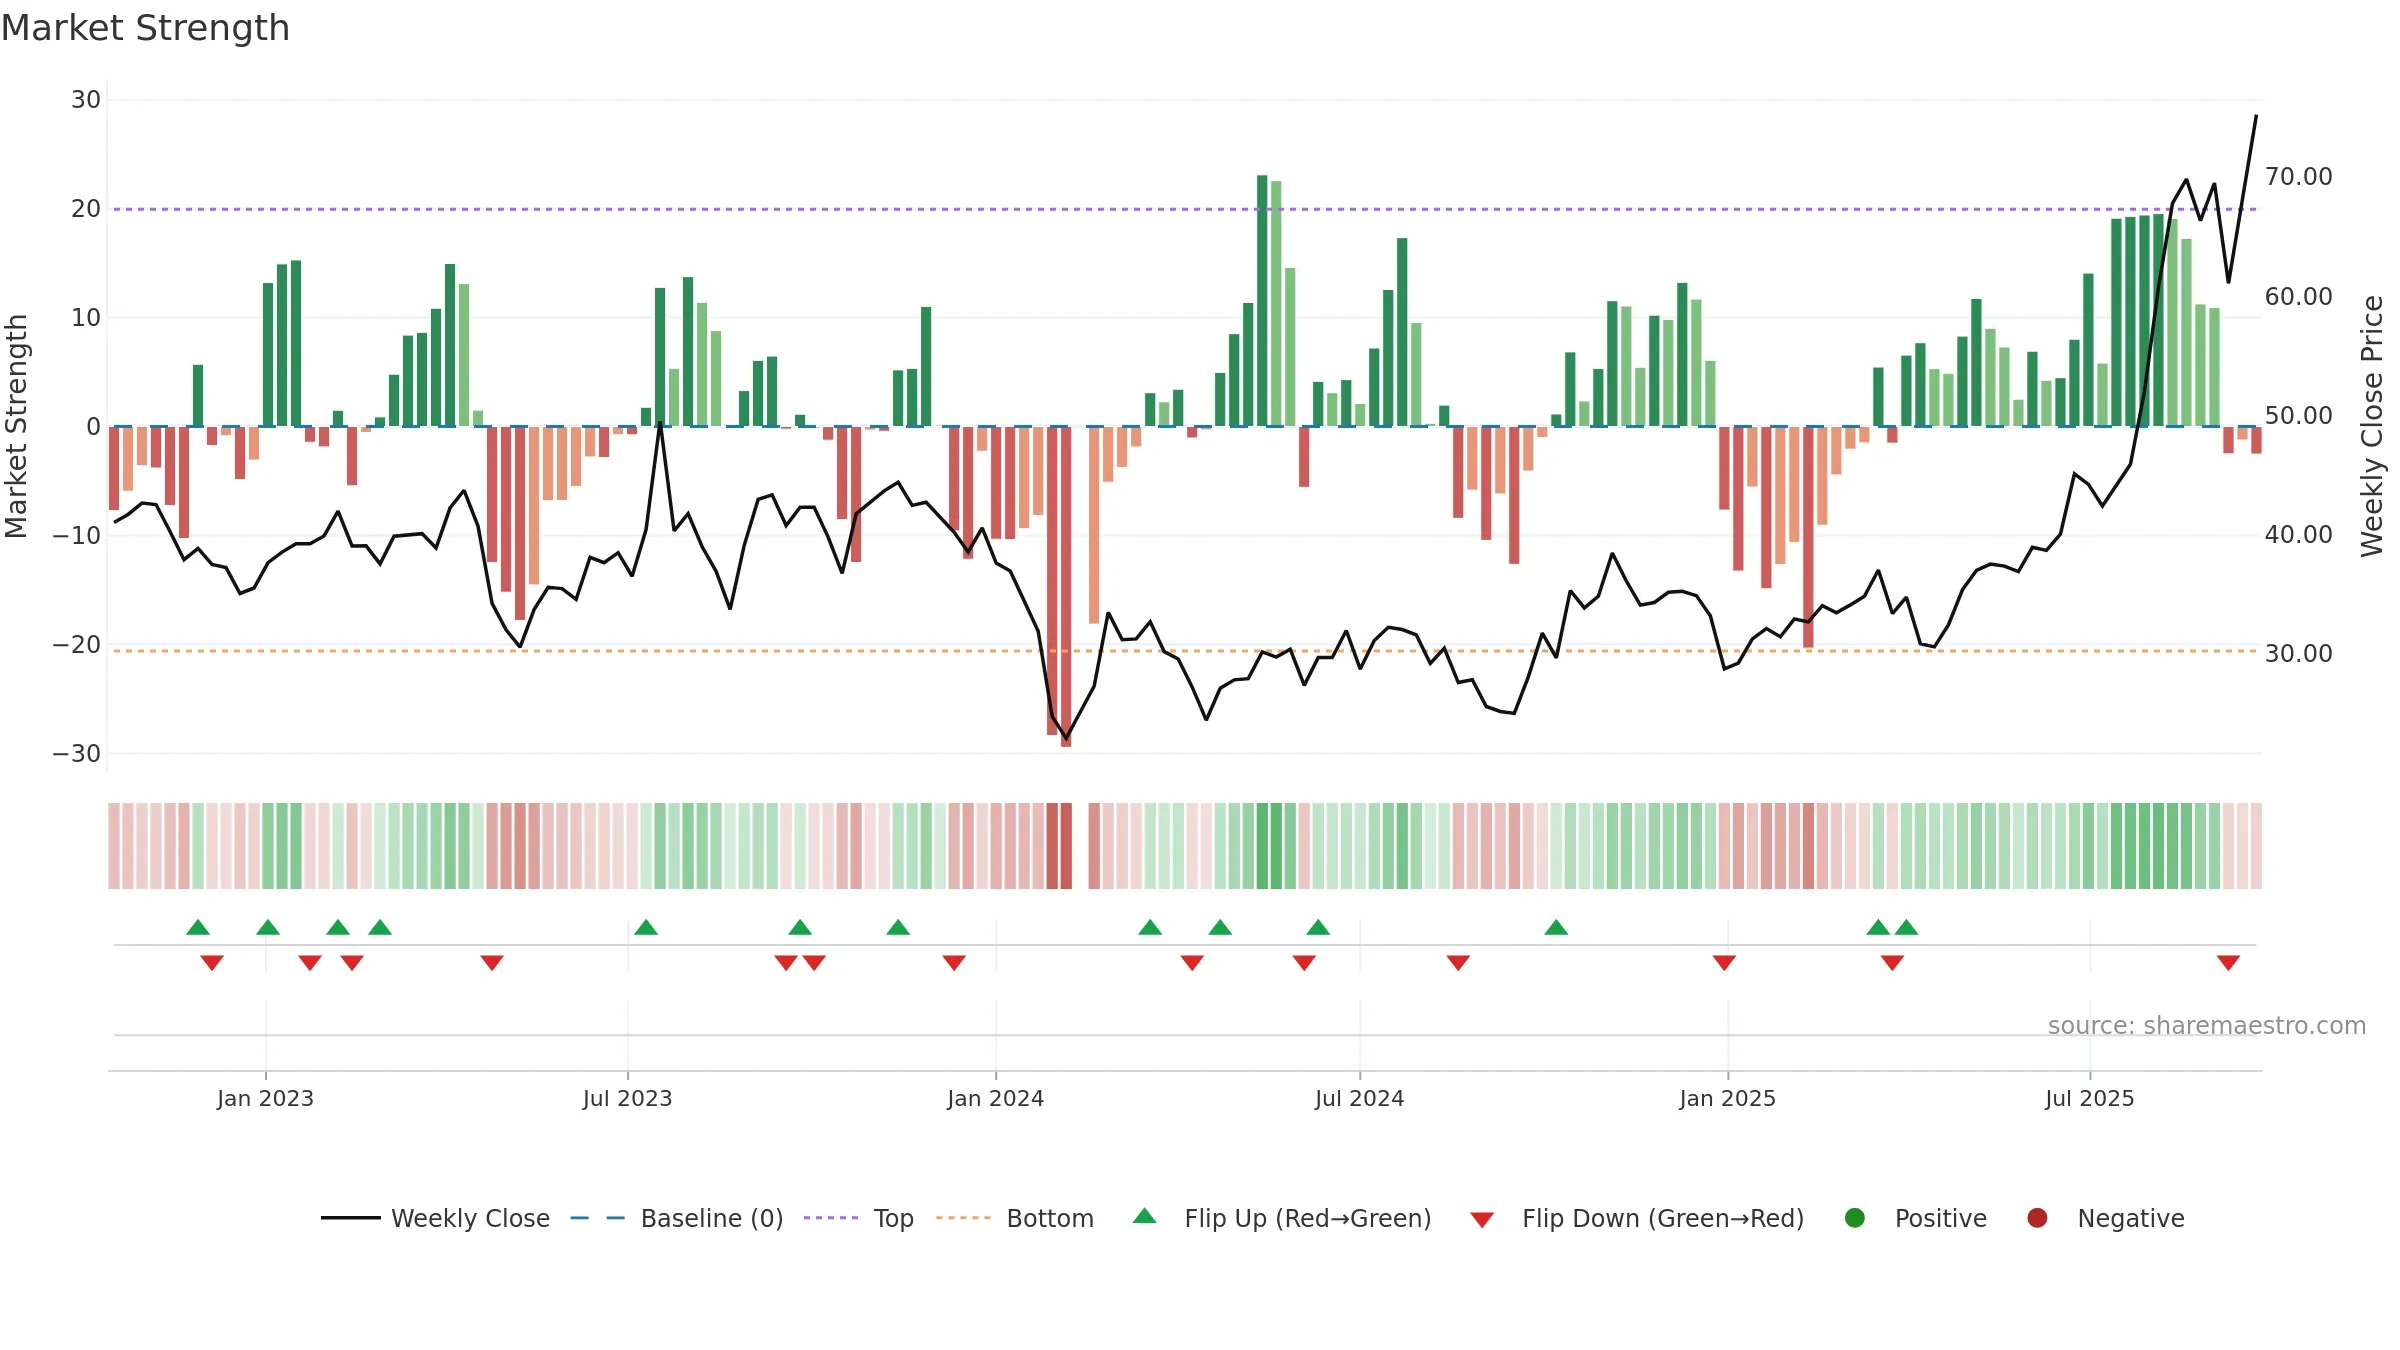Click the source: sharemaestro.com text
This screenshot has width=2400, height=1350.
click(2207, 1025)
